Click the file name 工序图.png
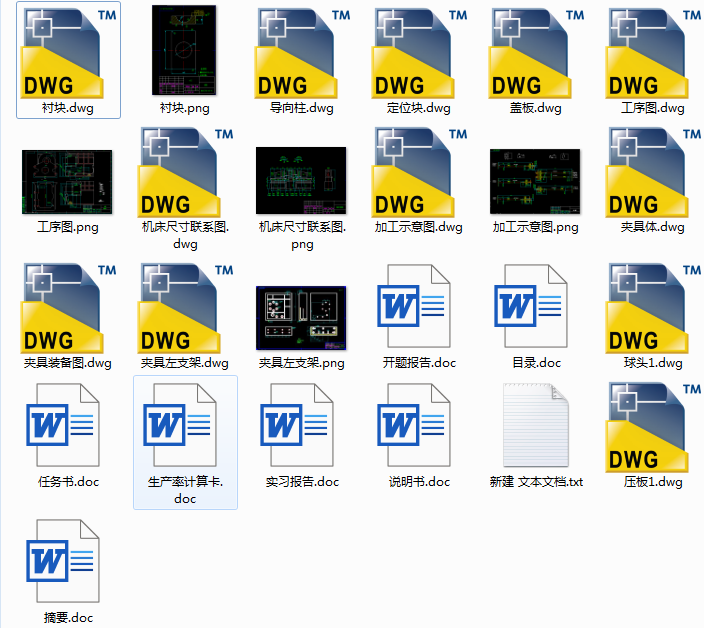 tap(68, 227)
